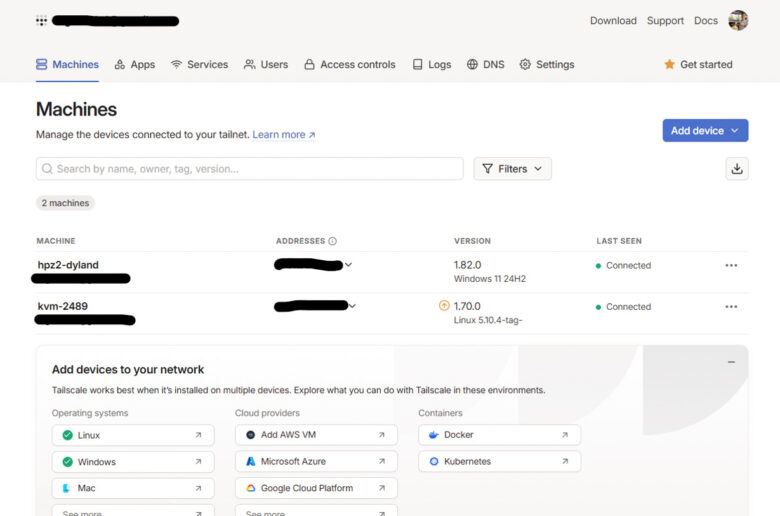Click the Get started star icon
This screenshot has height=516, width=780.
[670, 65]
